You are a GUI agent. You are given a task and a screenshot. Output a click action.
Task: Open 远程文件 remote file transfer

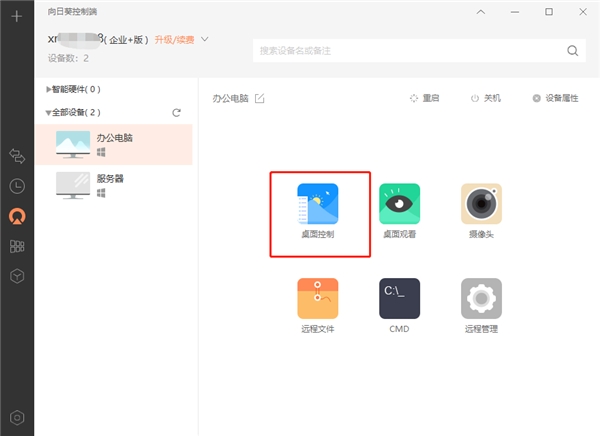point(318,306)
